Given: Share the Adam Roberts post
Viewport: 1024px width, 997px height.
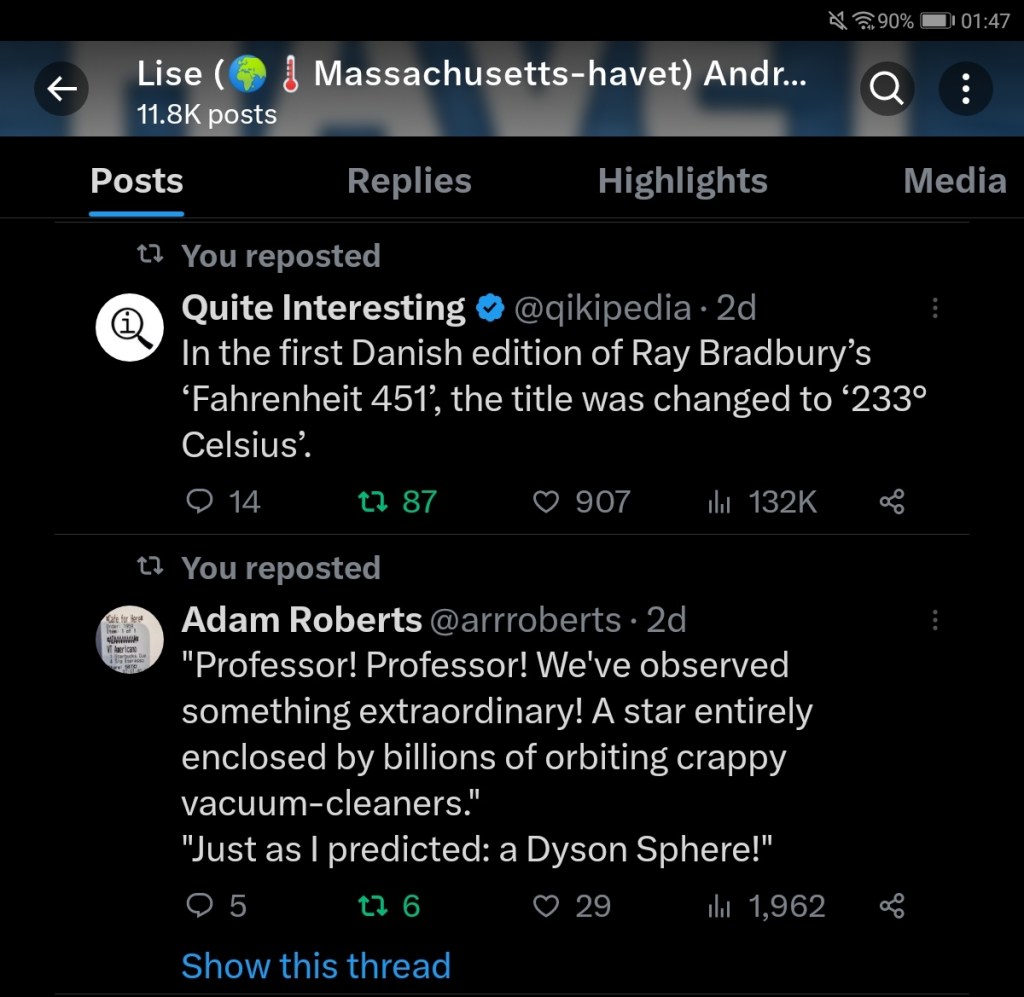Looking at the screenshot, I should tap(891, 906).
